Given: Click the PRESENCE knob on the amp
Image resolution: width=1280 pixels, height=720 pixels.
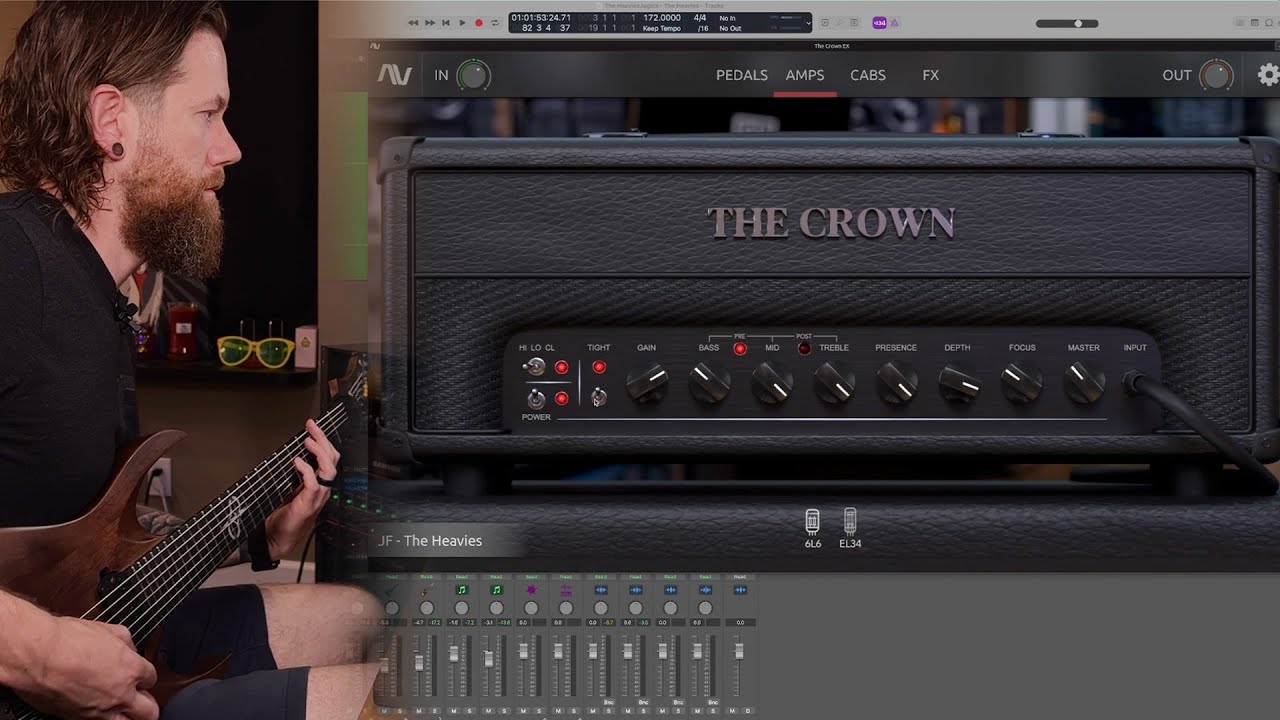Looking at the screenshot, I should [x=897, y=382].
